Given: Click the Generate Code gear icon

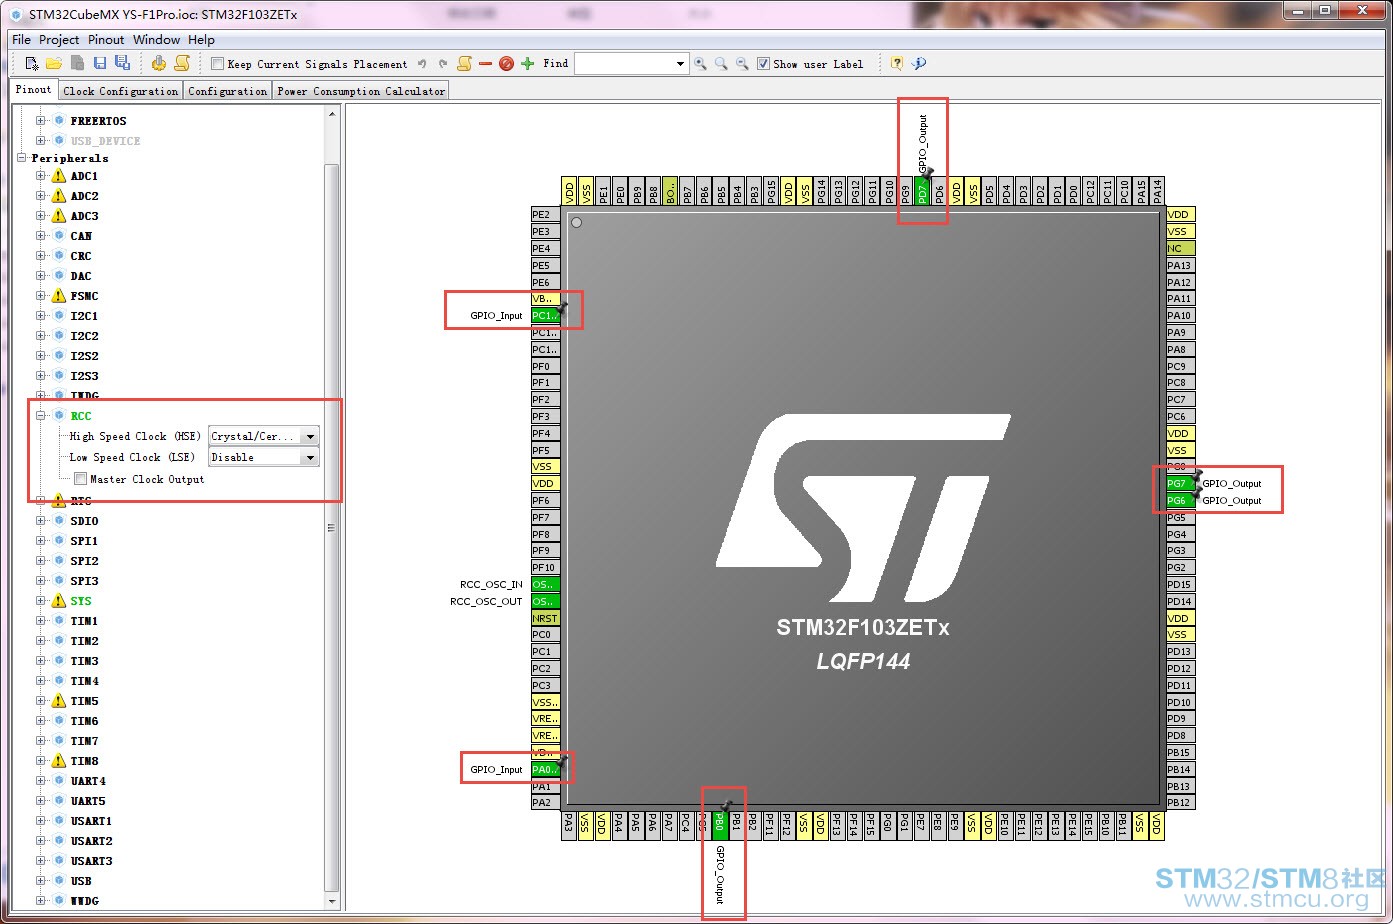Looking at the screenshot, I should pos(159,63).
